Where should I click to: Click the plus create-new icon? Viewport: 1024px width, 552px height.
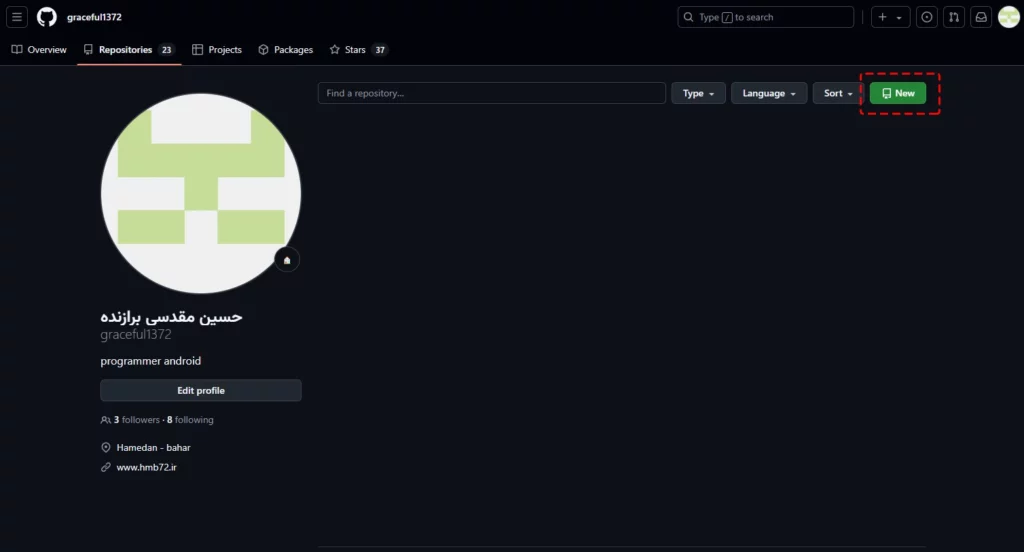882,17
